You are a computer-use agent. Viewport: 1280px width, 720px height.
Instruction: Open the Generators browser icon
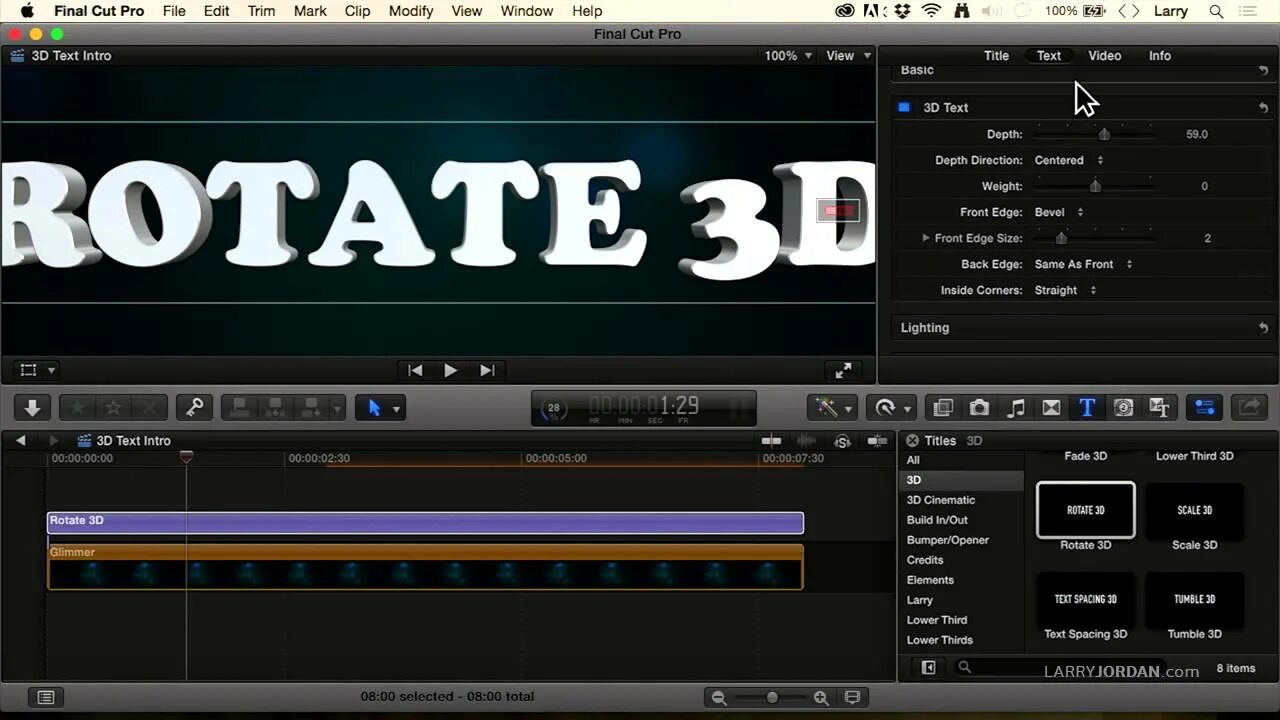coord(1123,408)
